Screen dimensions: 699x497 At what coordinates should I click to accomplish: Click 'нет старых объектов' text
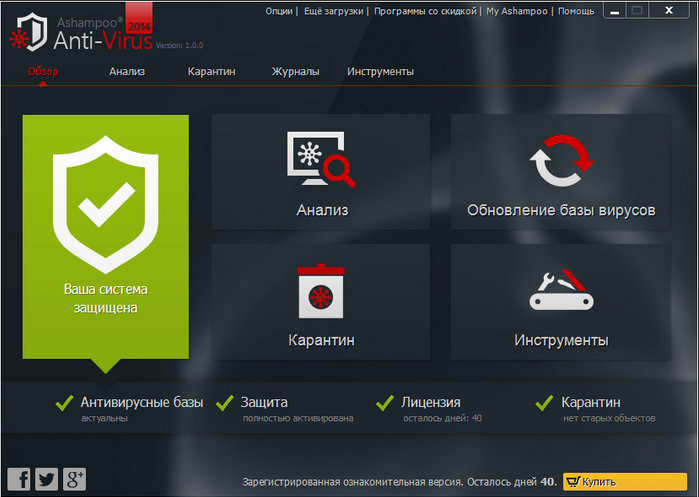(609, 419)
